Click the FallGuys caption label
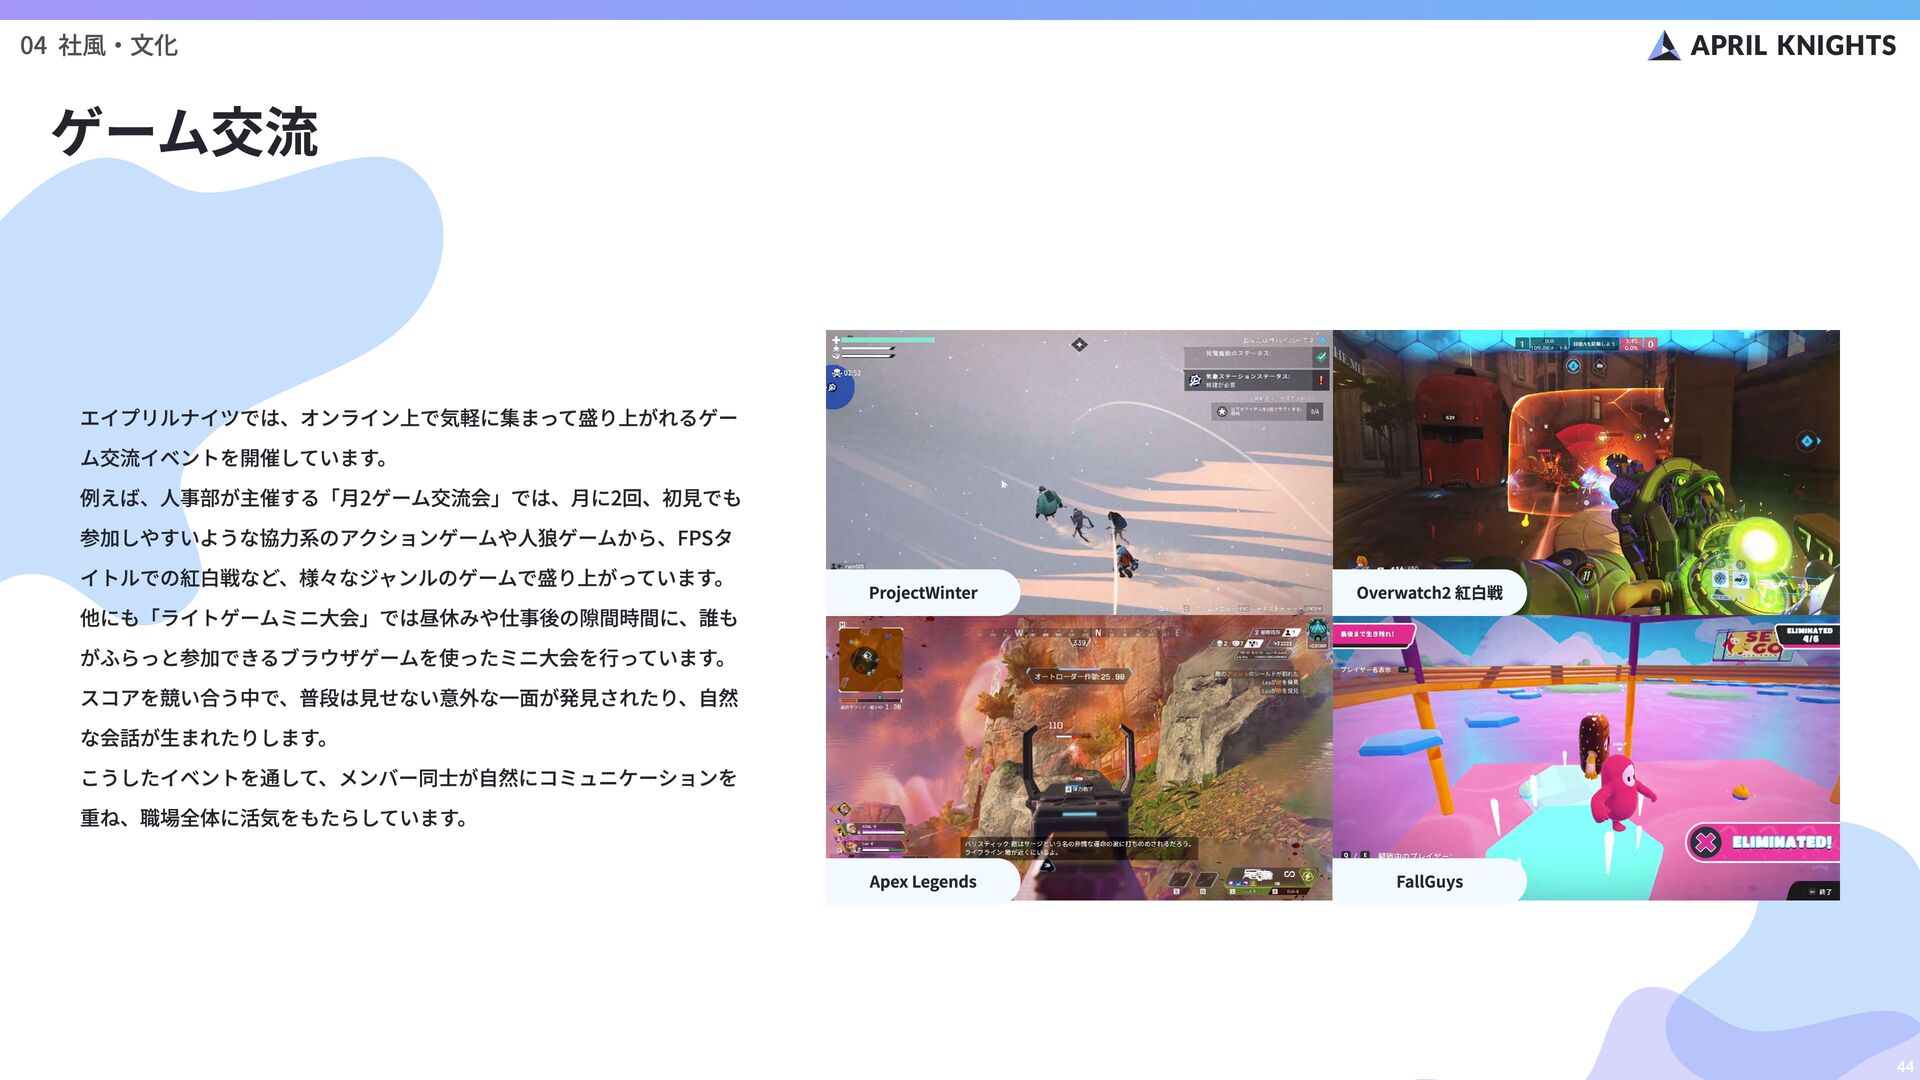1920x1080 pixels. pos(1429,881)
